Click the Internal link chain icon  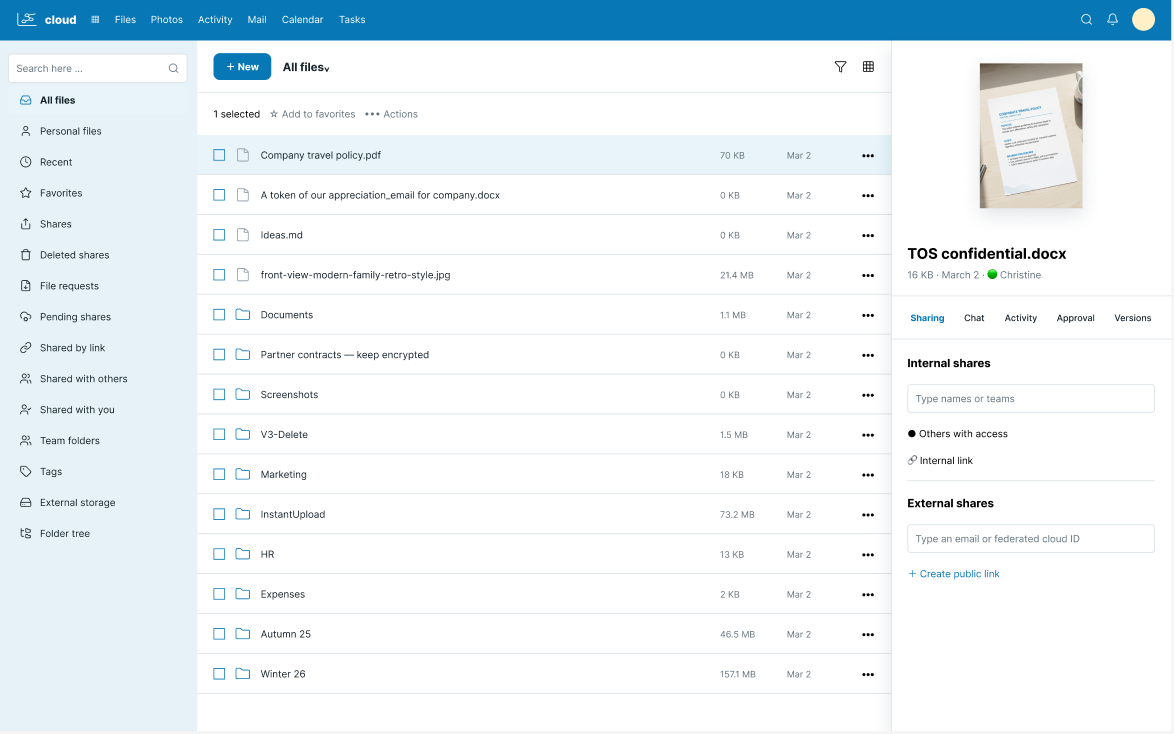point(912,461)
